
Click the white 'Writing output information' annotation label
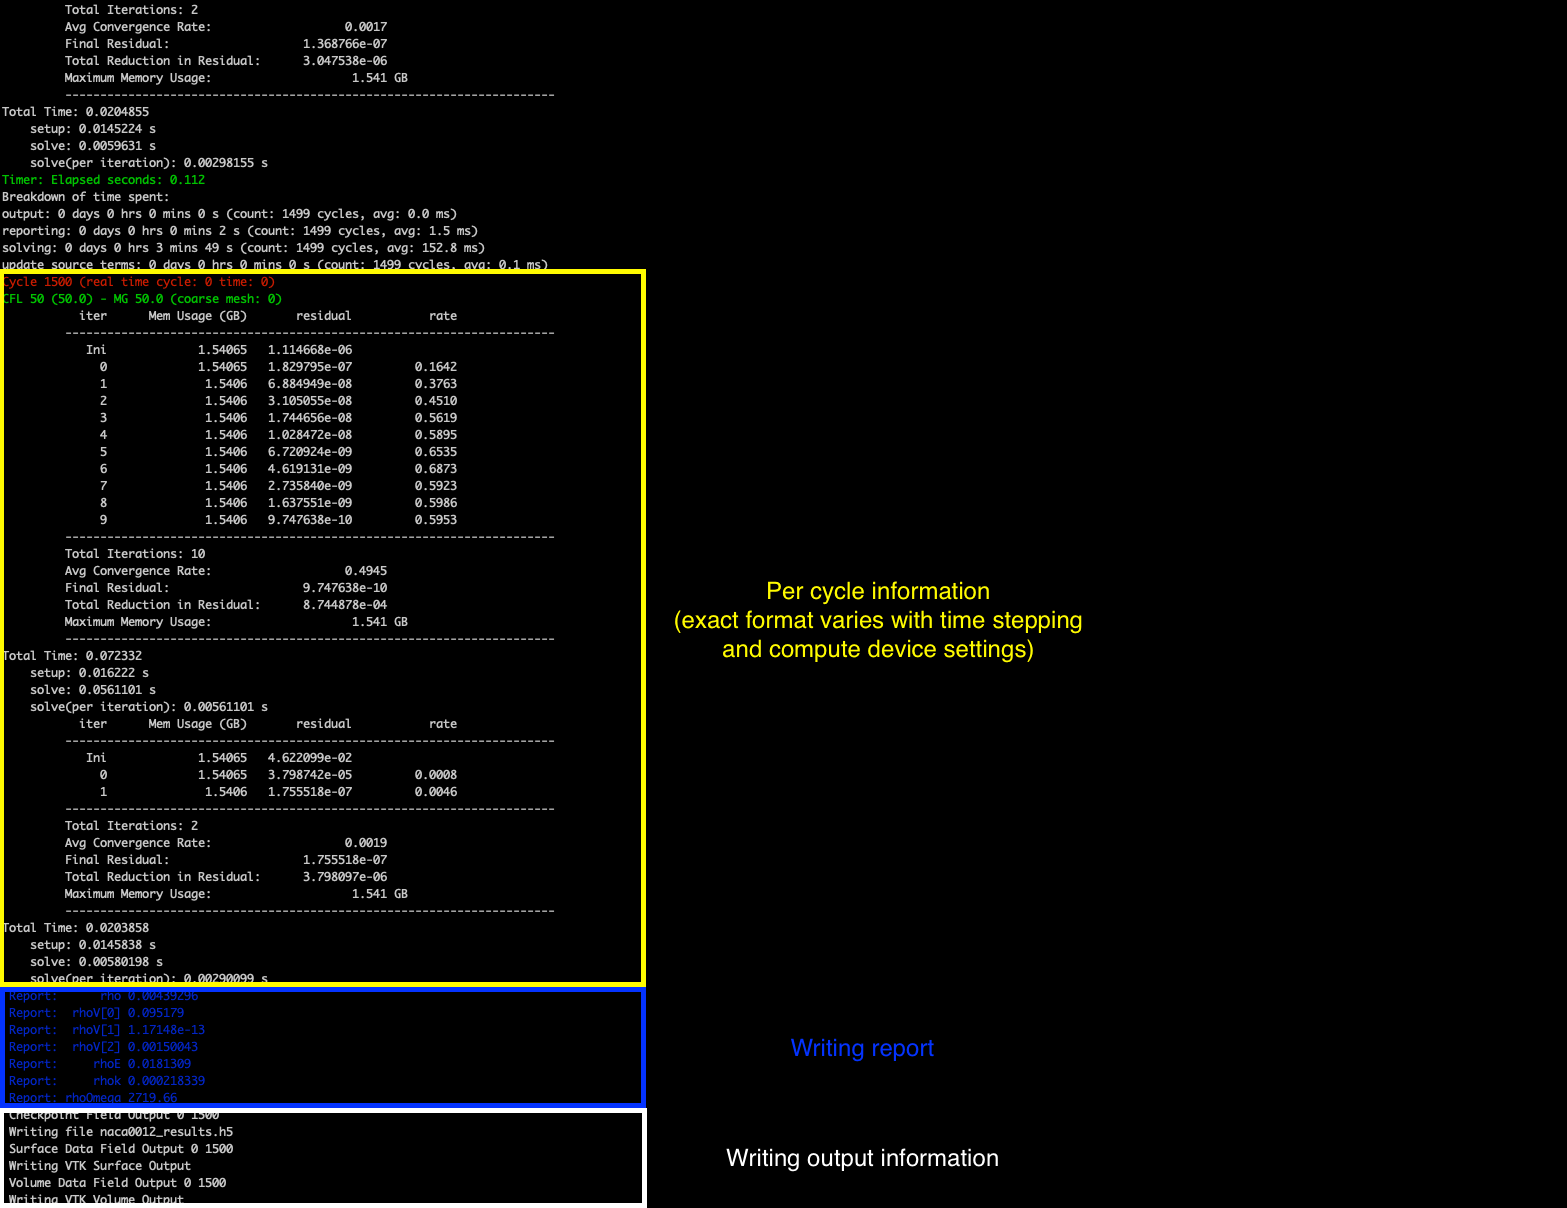(x=862, y=1158)
